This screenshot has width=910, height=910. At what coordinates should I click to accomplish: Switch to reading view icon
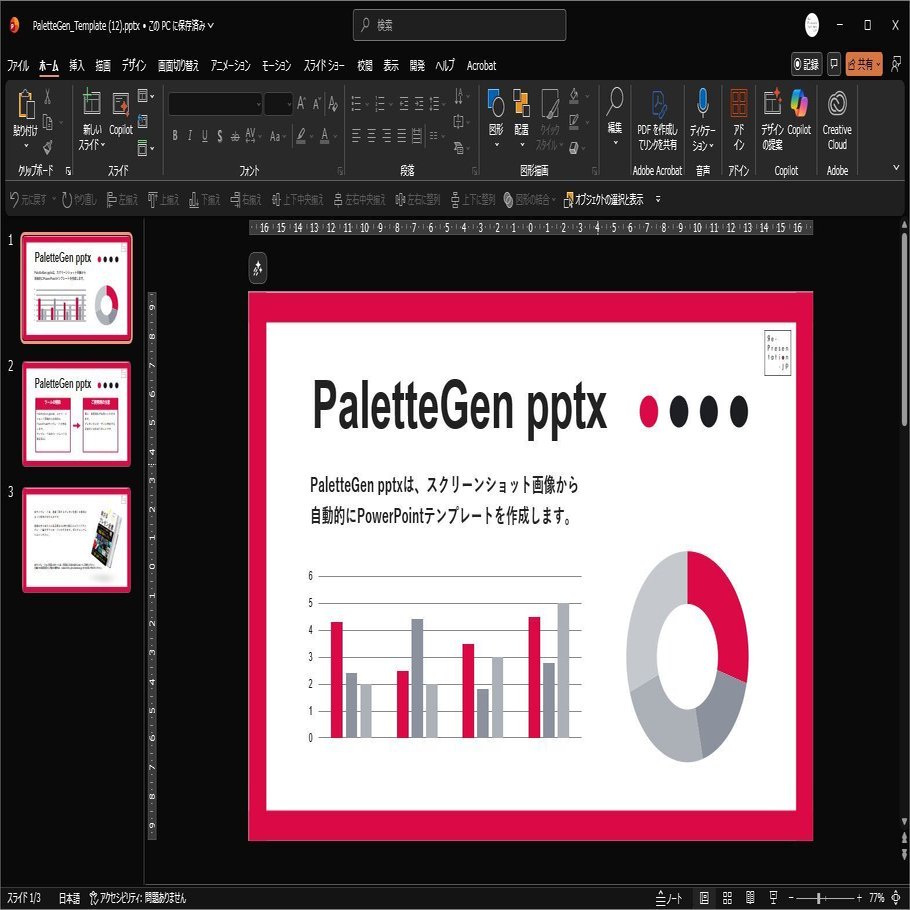click(x=750, y=898)
